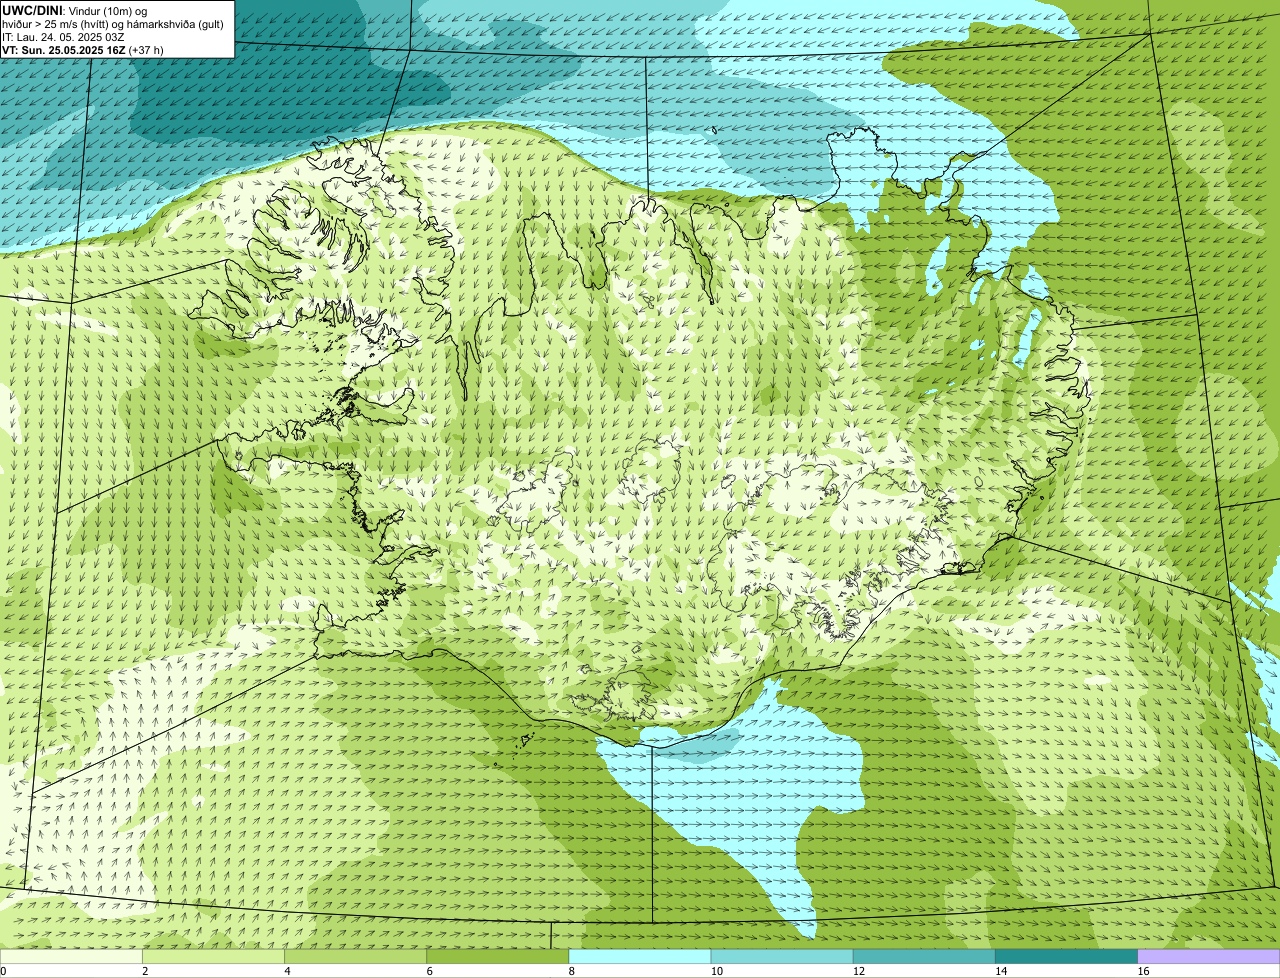Image resolution: width=1280 pixels, height=978 pixels.
Task: Click the 4–6 m/s green legend segment
Action: click(x=355, y=956)
